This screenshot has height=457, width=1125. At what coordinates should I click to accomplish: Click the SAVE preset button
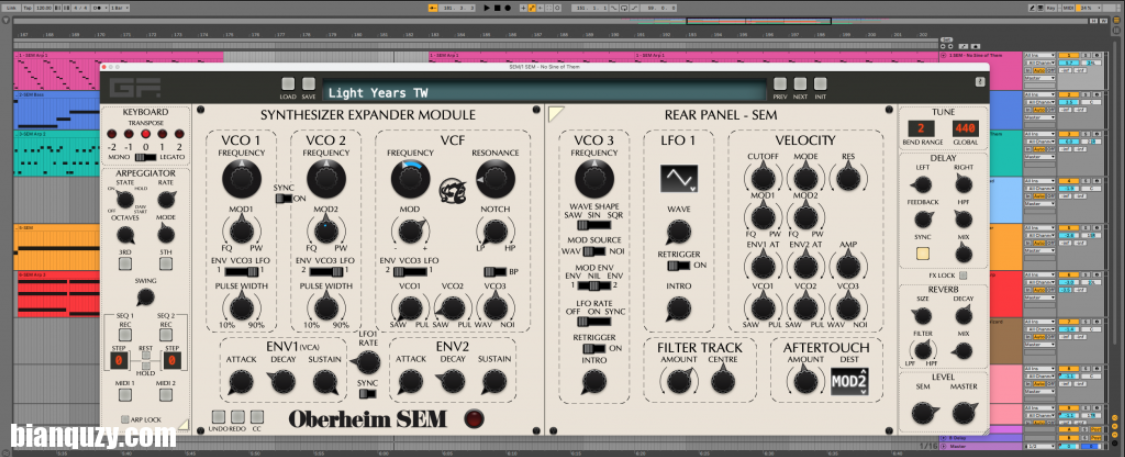click(x=309, y=84)
